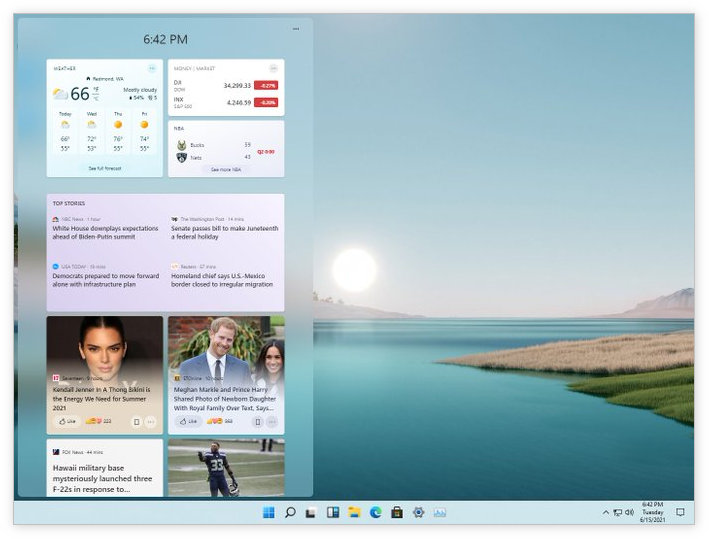The height and width of the screenshot is (539, 709).
Task: Open the Money widget more options menu
Action: (273, 68)
